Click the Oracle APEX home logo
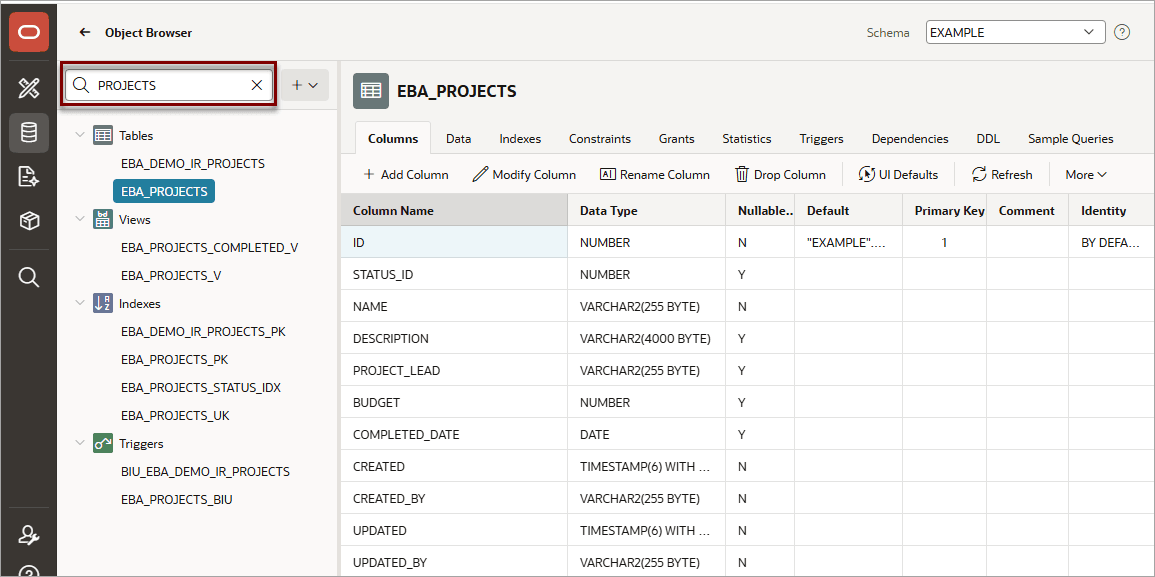 (29, 32)
